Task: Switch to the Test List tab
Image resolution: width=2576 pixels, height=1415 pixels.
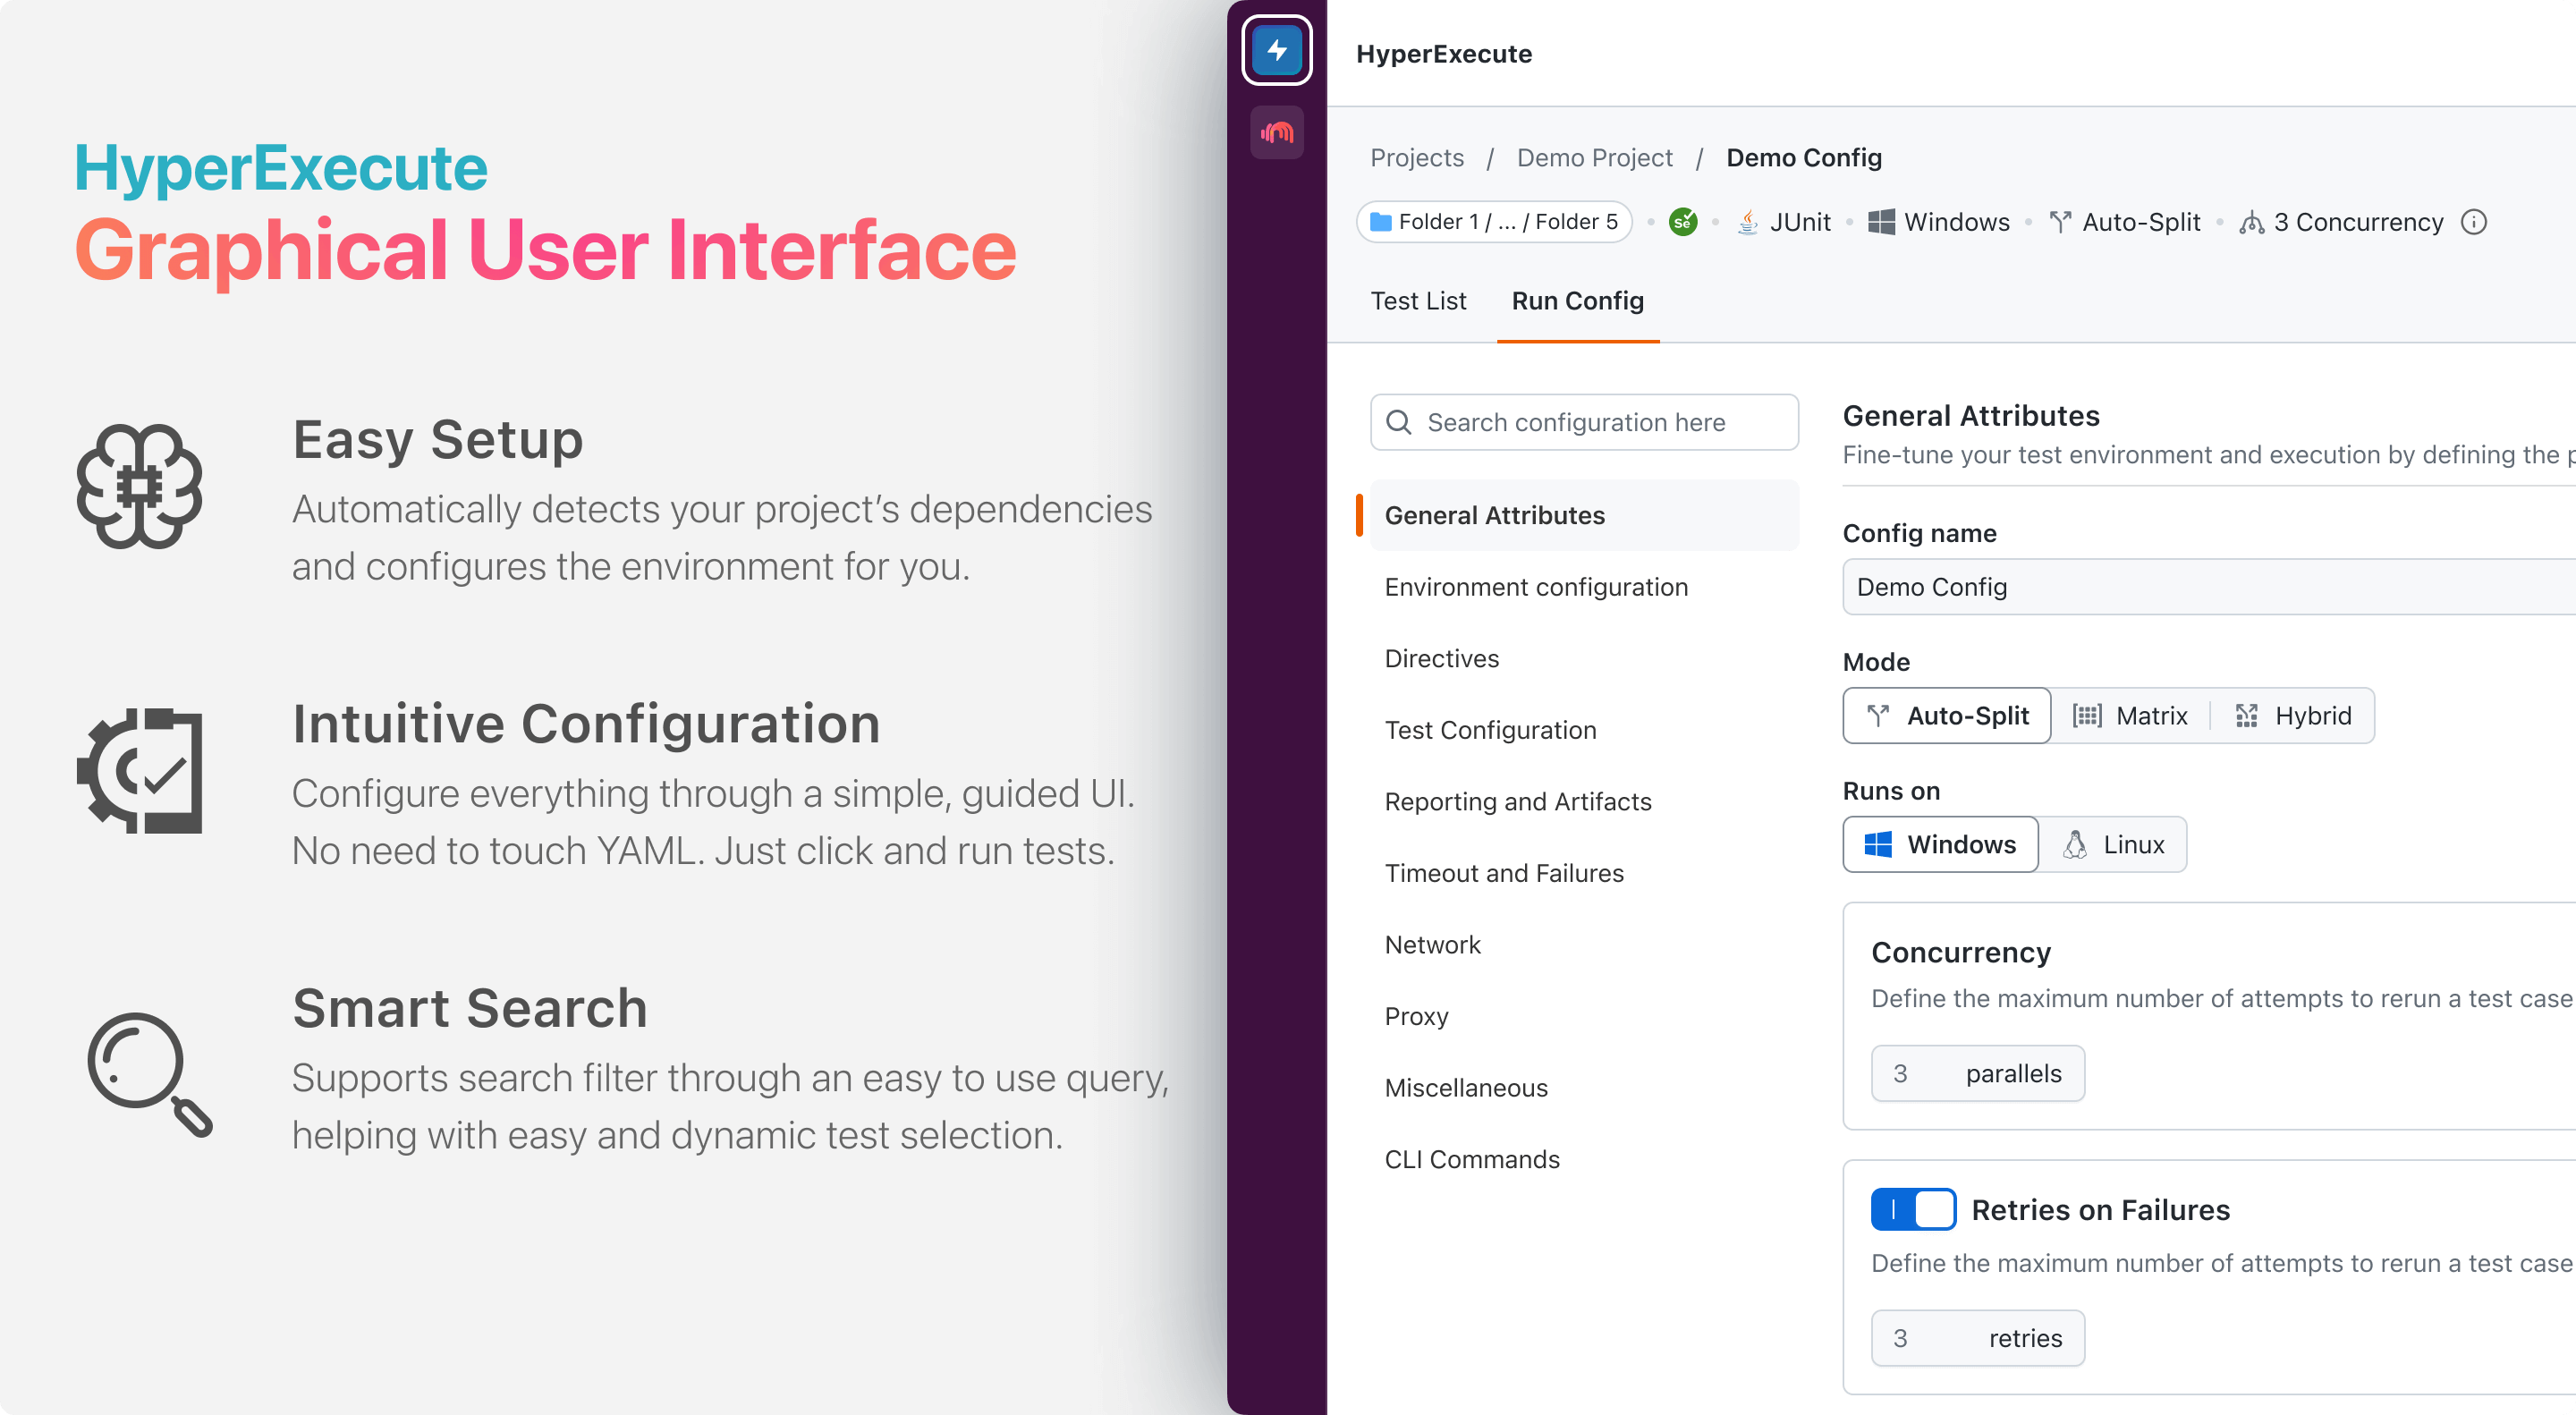Action: [x=1417, y=301]
